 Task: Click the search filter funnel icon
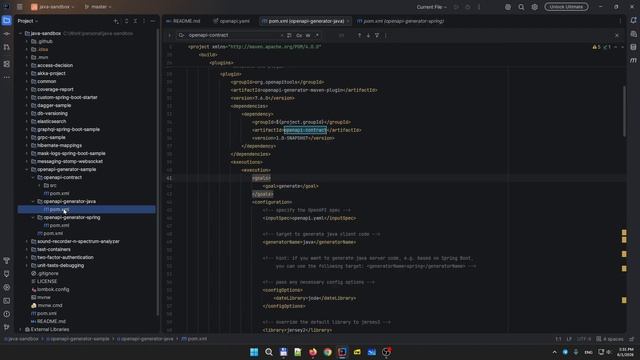click(377, 36)
